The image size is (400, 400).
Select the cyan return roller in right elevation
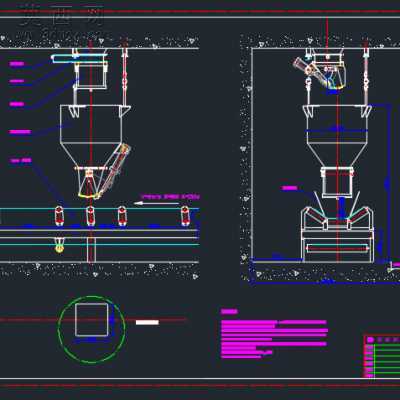337,248
